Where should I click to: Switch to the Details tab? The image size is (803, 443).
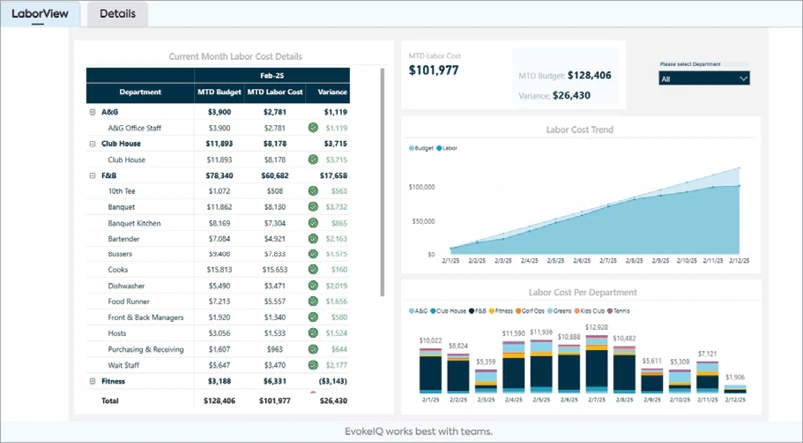(x=118, y=13)
